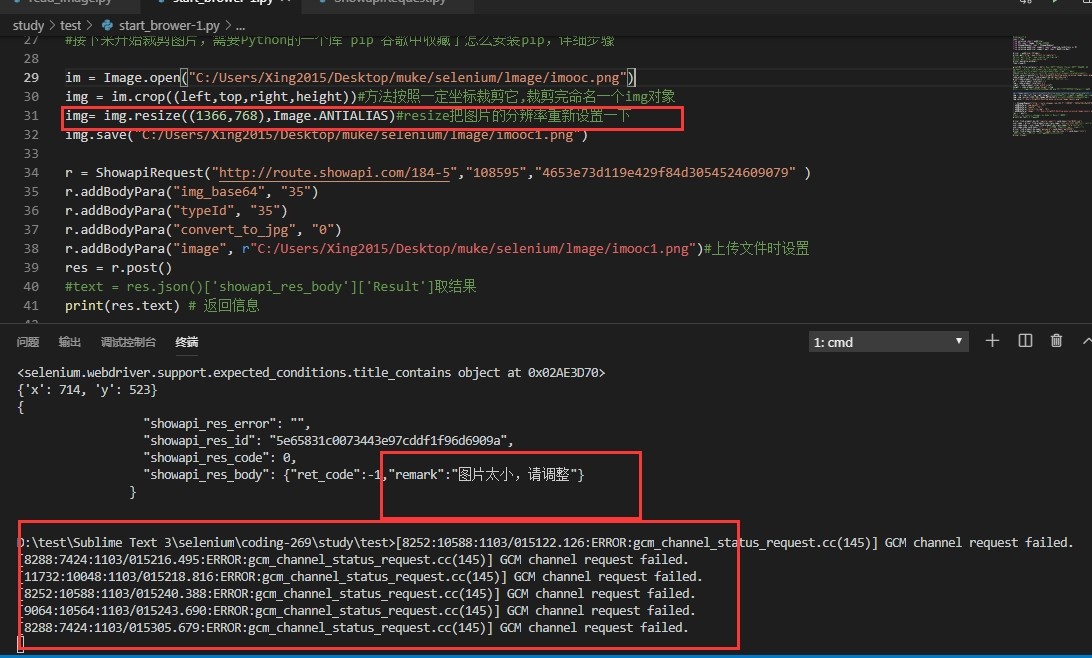
Task: Place cursor in Image.open file path string
Action: 407,77
